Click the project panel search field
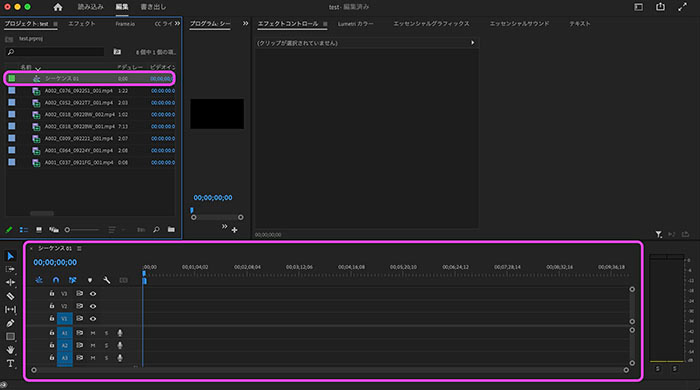 tap(55, 52)
